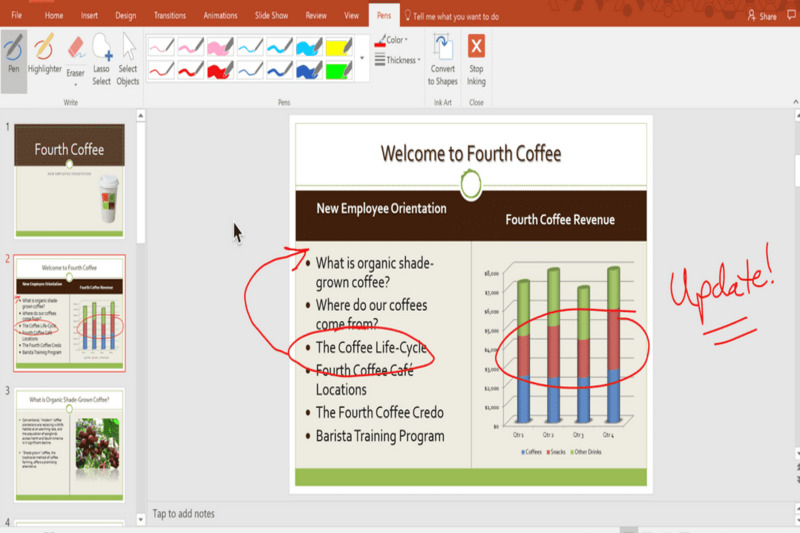800x533 pixels.
Task: Pick the thick red marker pen
Action: 220,70
